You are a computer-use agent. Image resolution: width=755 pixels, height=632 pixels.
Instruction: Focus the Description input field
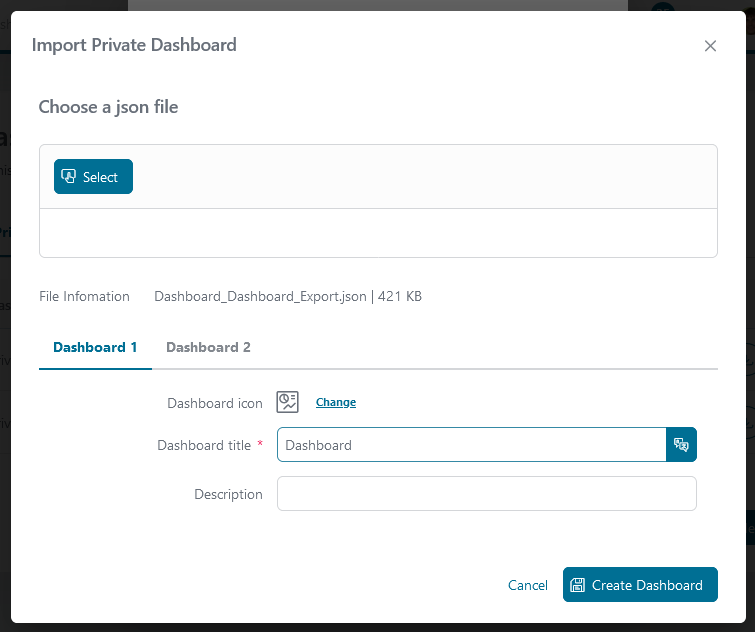click(x=487, y=493)
